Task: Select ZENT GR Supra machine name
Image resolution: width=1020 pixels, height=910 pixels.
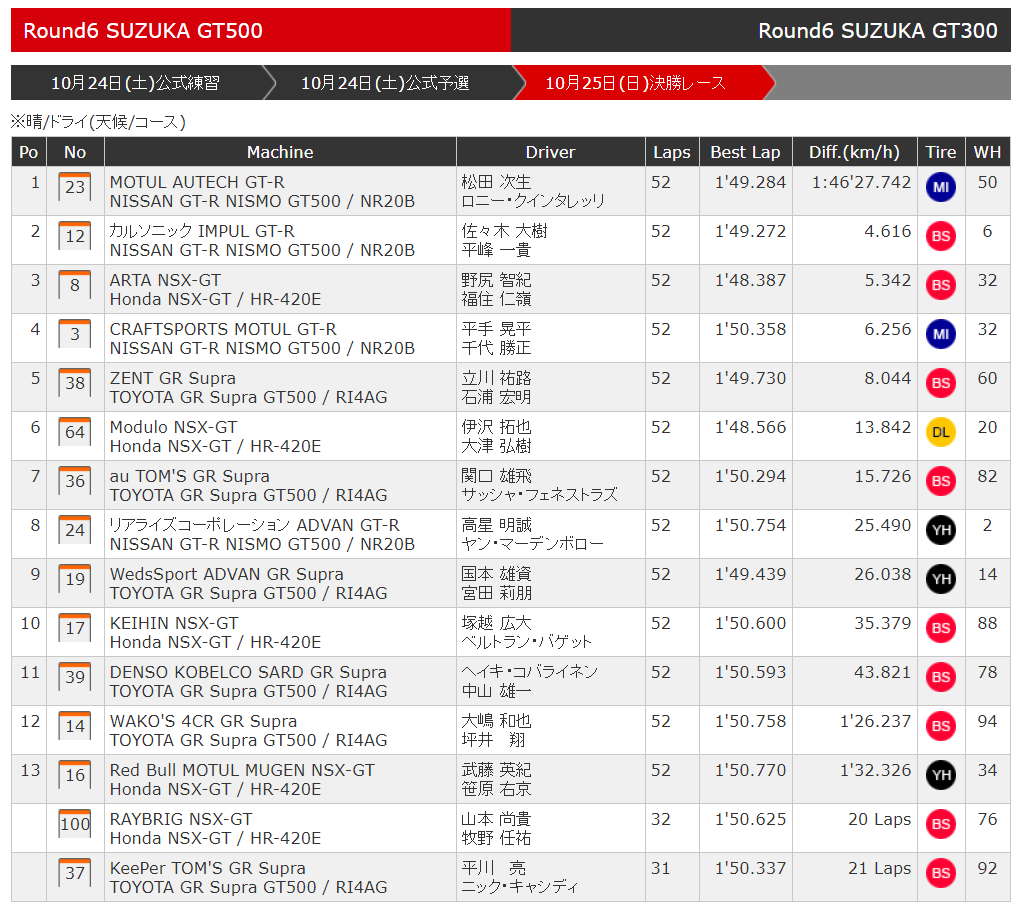Action: [173, 378]
